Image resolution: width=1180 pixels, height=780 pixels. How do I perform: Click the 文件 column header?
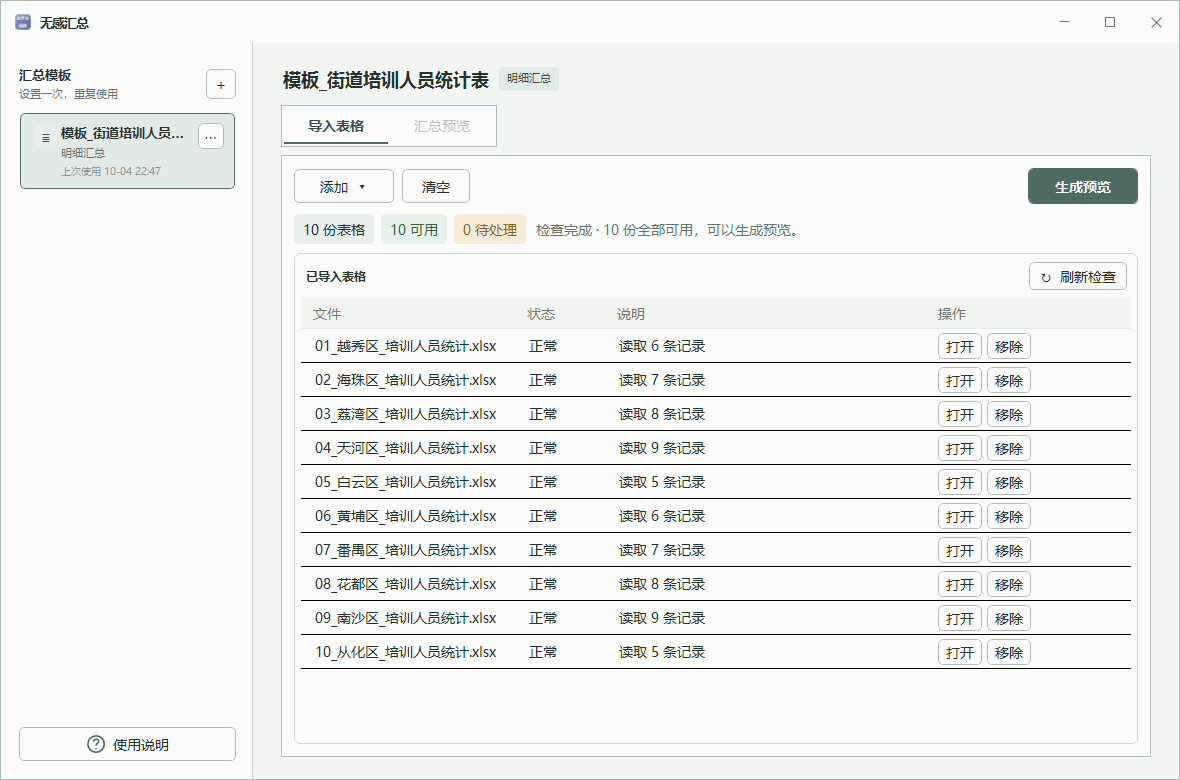(x=327, y=314)
